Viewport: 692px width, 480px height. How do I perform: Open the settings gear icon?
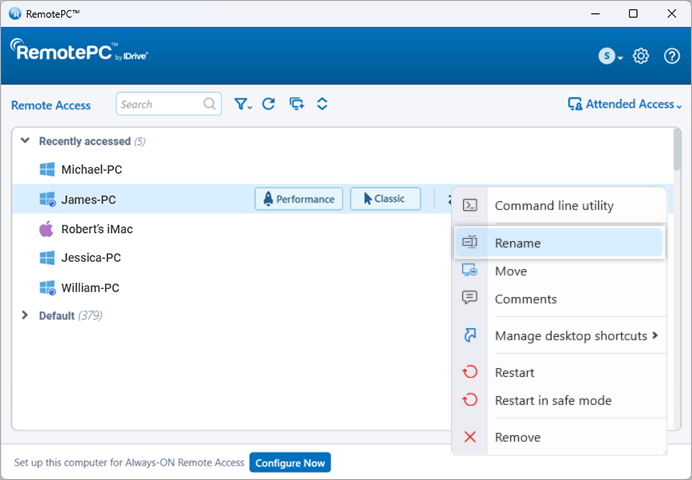[x=642, y=56]
